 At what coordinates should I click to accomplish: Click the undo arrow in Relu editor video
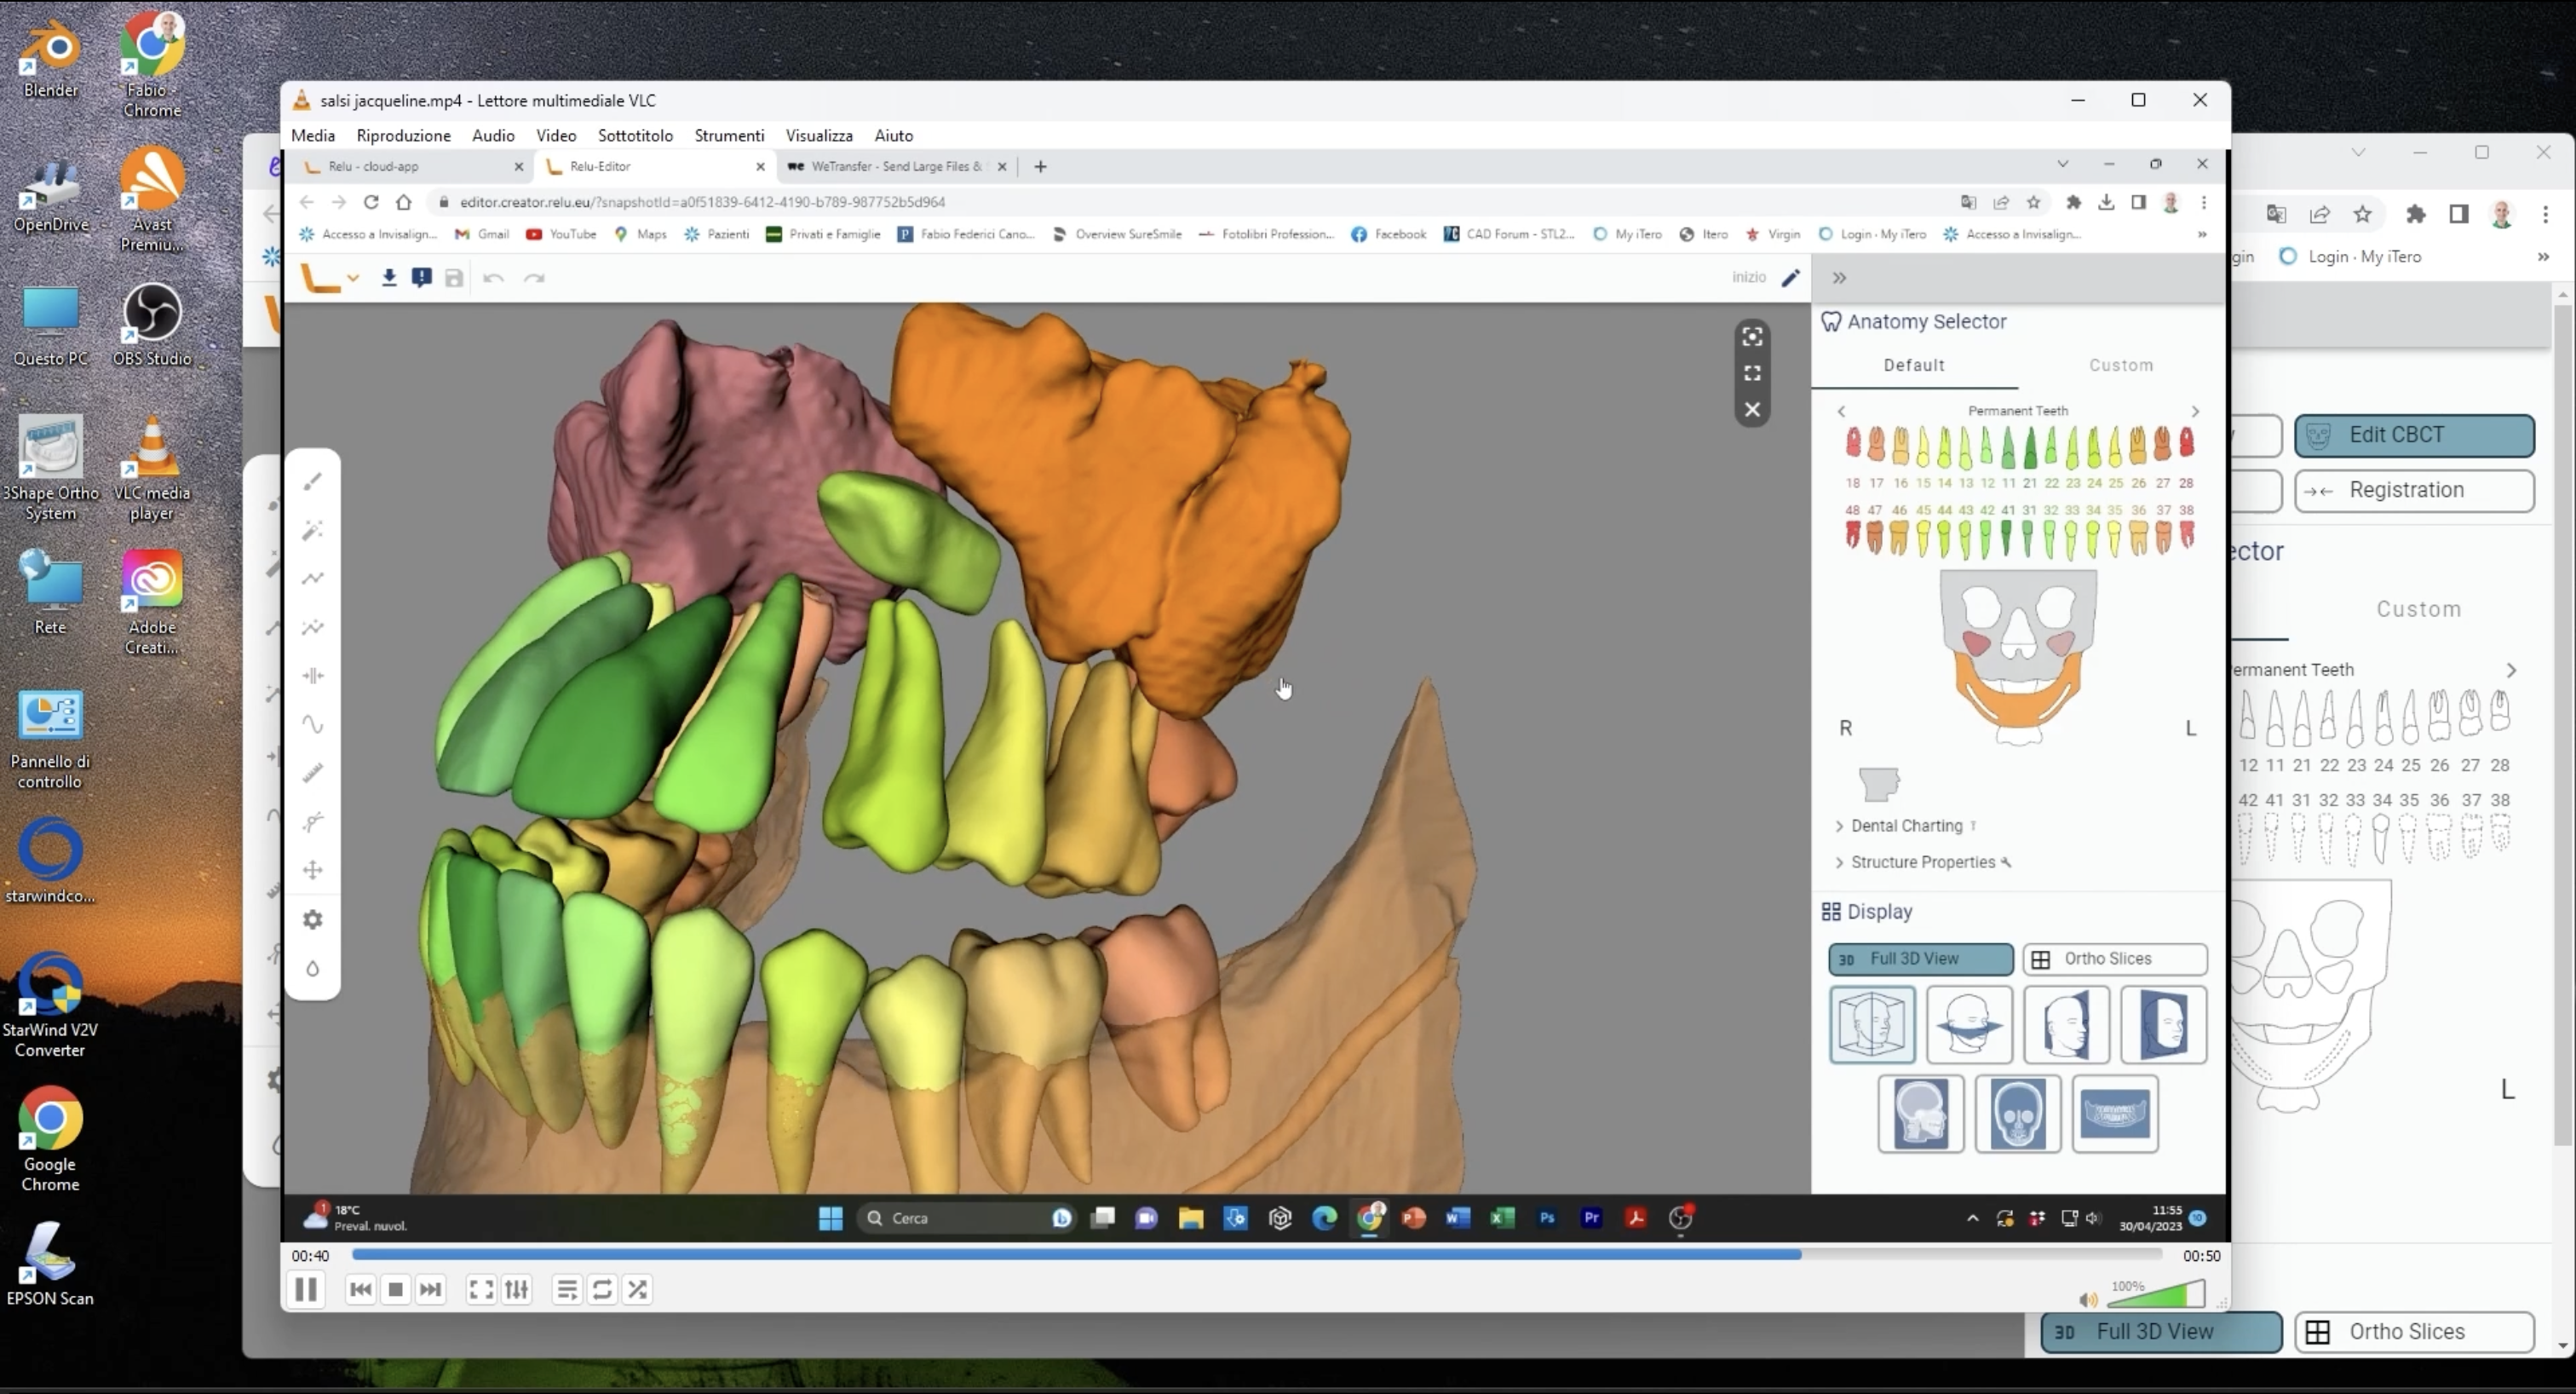tap(493, 278)
